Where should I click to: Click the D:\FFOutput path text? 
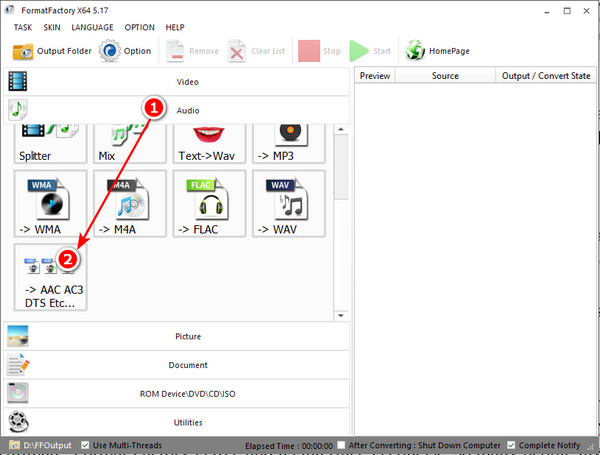pos(47,445)
